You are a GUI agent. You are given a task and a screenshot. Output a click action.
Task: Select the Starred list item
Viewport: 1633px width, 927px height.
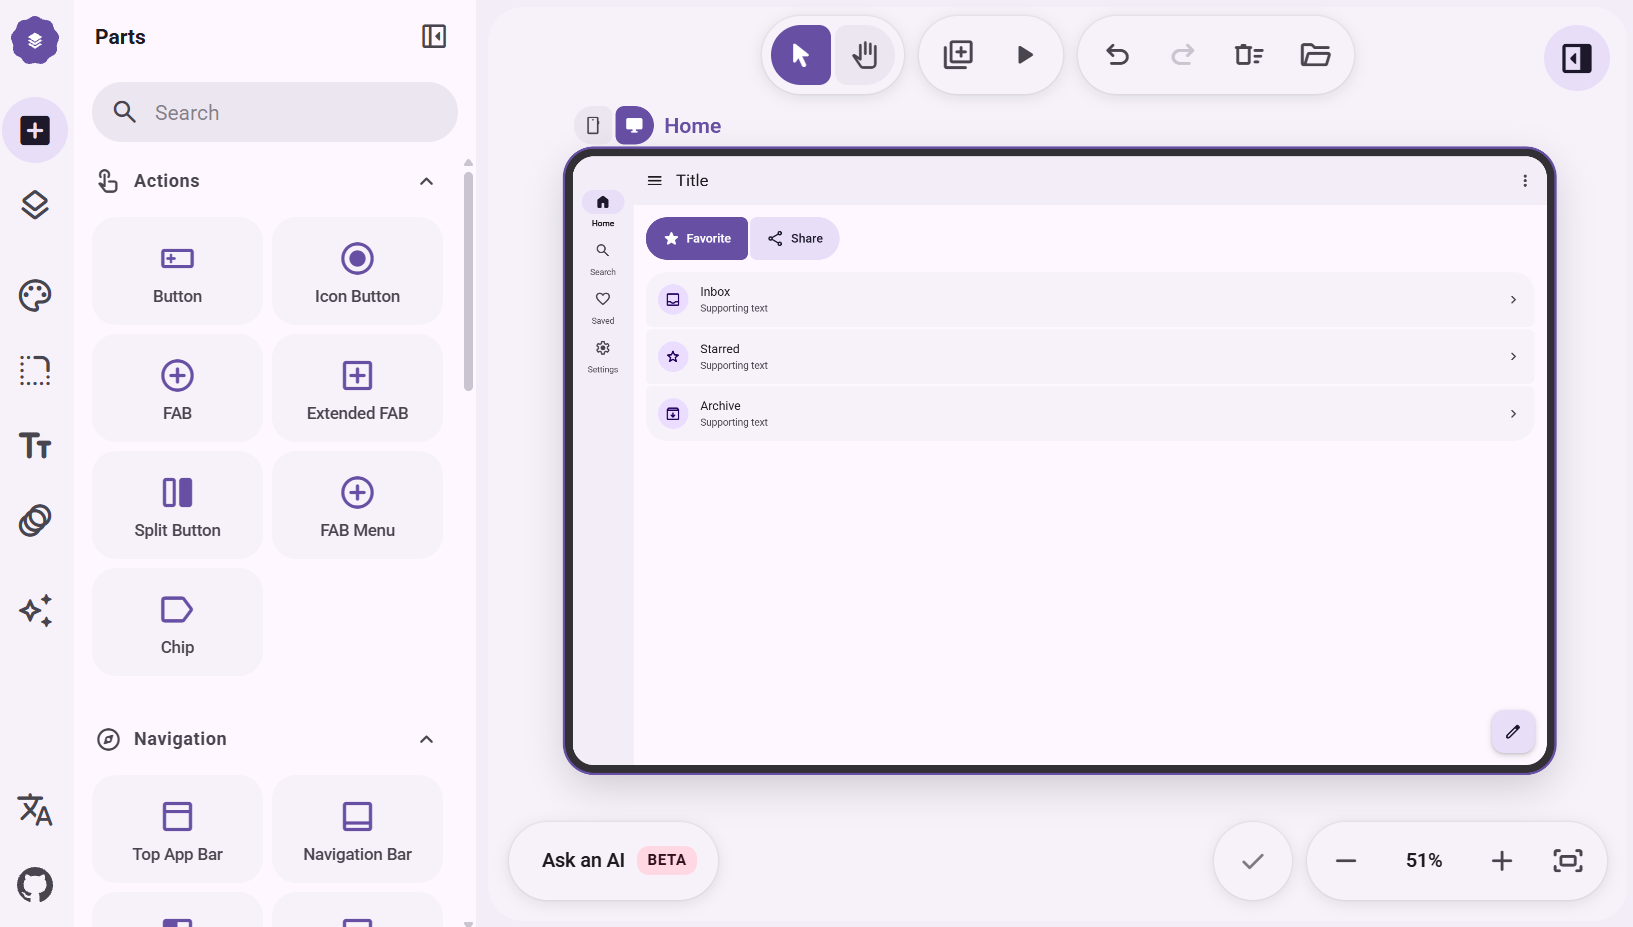coord(1089,357)
